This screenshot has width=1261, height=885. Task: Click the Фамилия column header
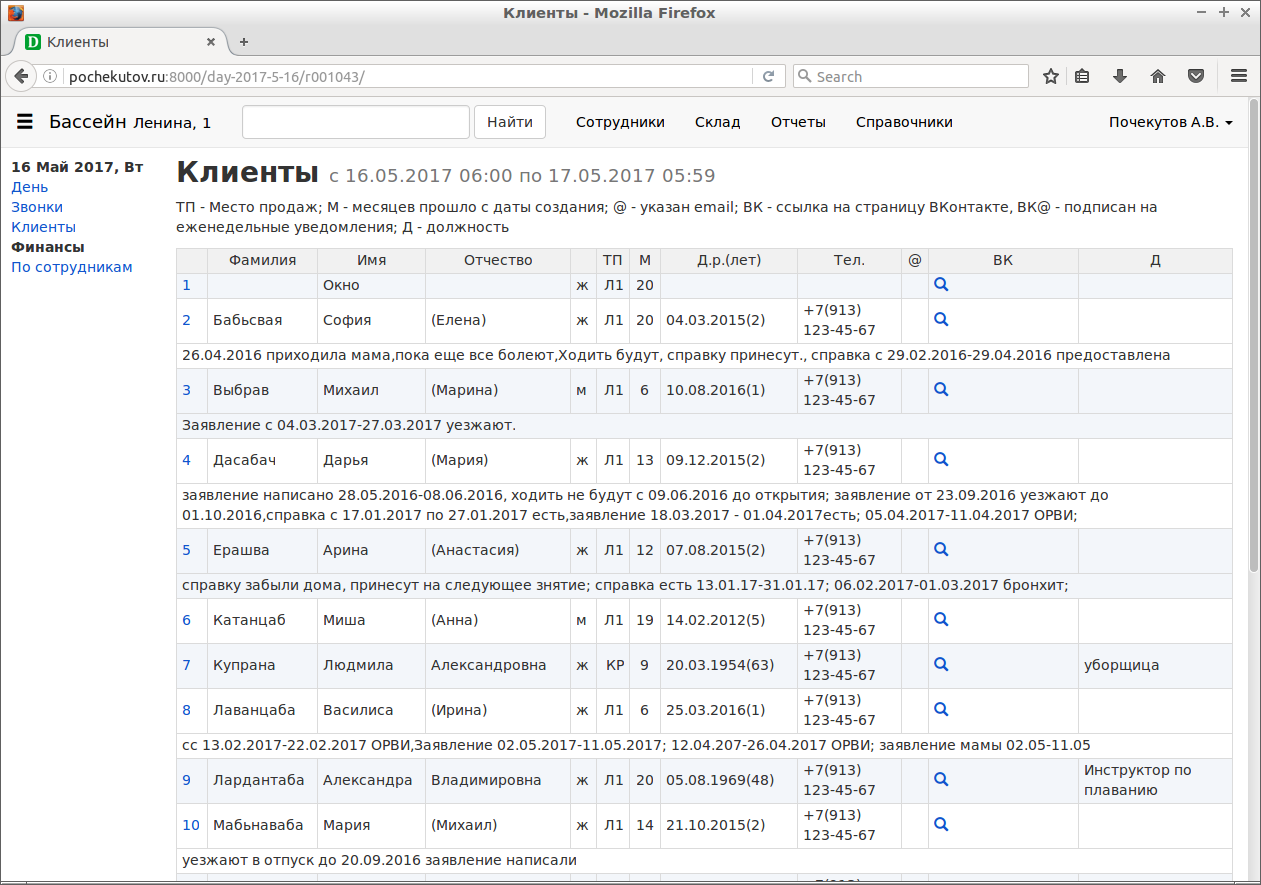click(262, 260)
